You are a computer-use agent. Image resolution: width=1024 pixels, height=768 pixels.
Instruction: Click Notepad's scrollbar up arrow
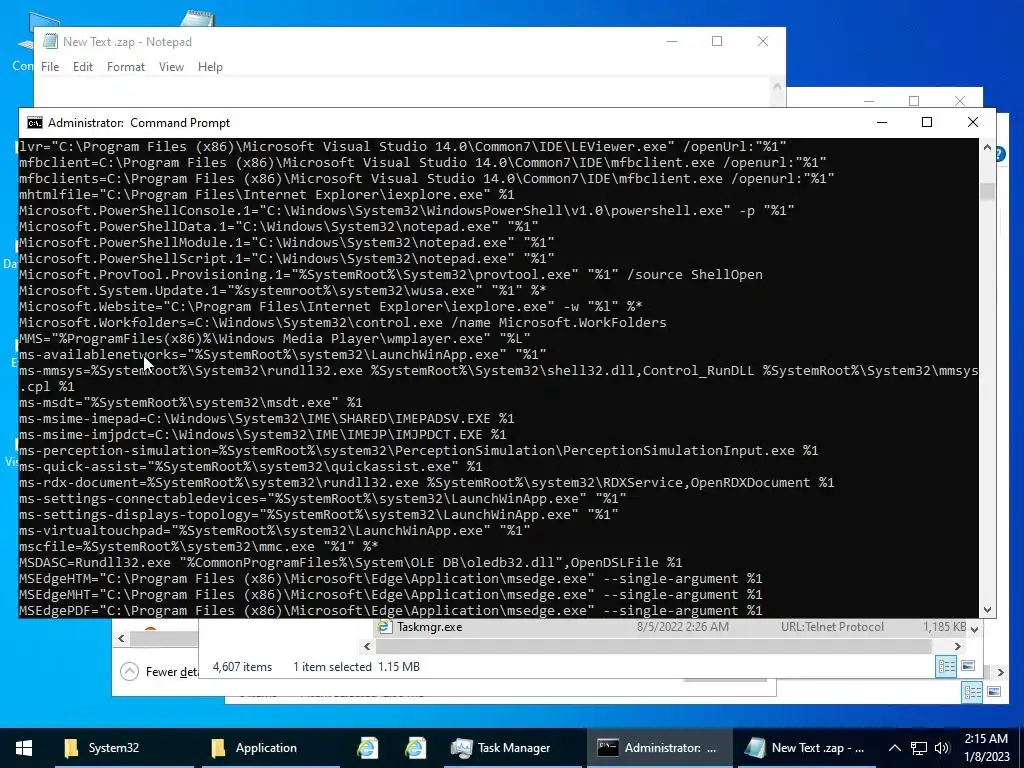[777, 86]
